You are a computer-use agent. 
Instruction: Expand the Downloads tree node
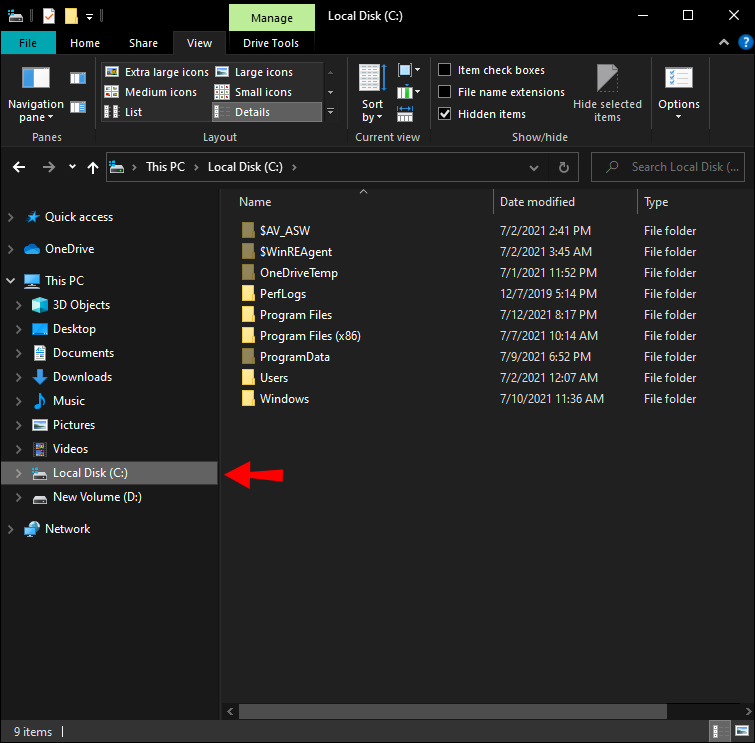click(18, 377)
